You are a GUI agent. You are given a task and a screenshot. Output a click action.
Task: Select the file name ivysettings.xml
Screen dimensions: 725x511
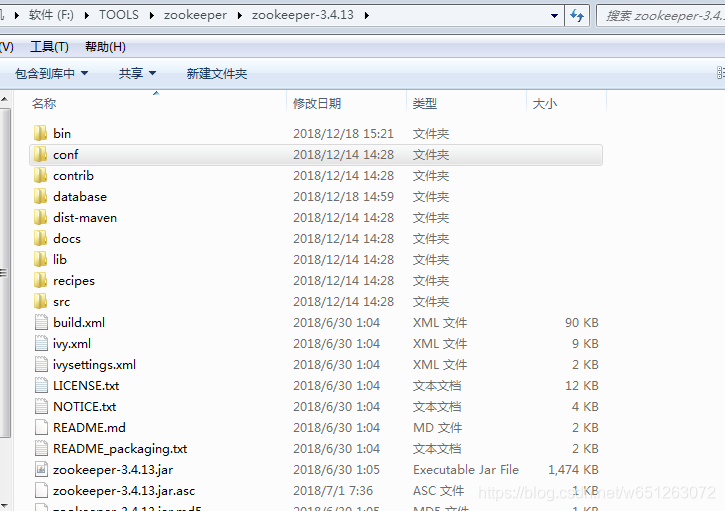click(x=94, y=364)
